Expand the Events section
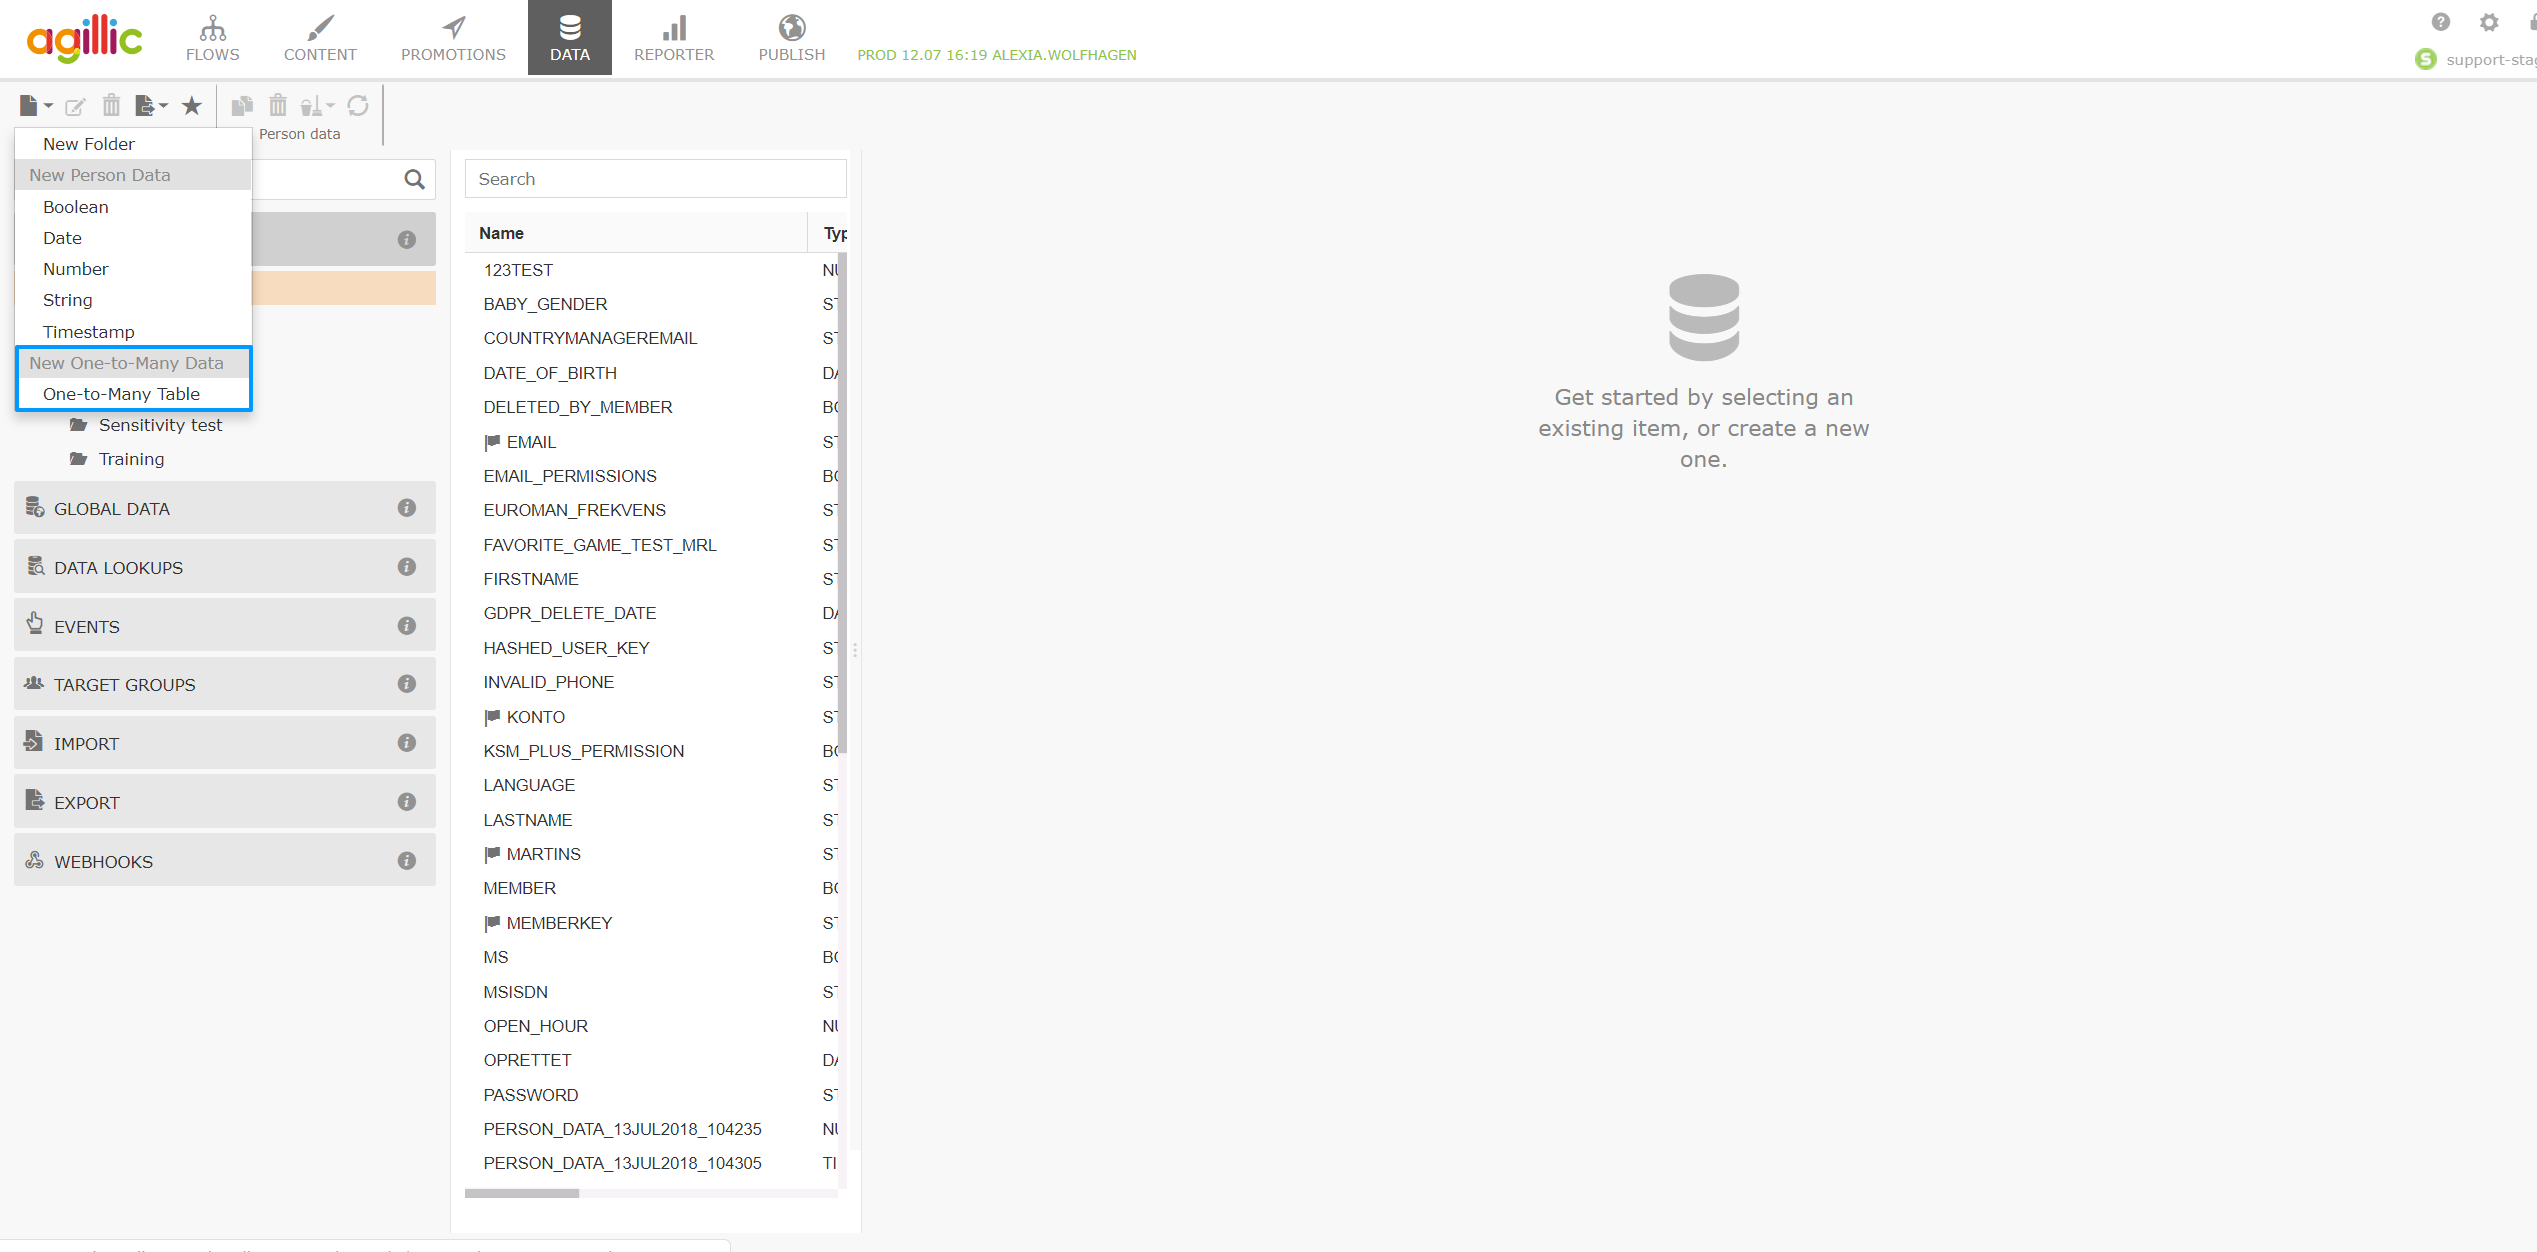Viewport: 2537px width, 1252px height. pos(86,627)
